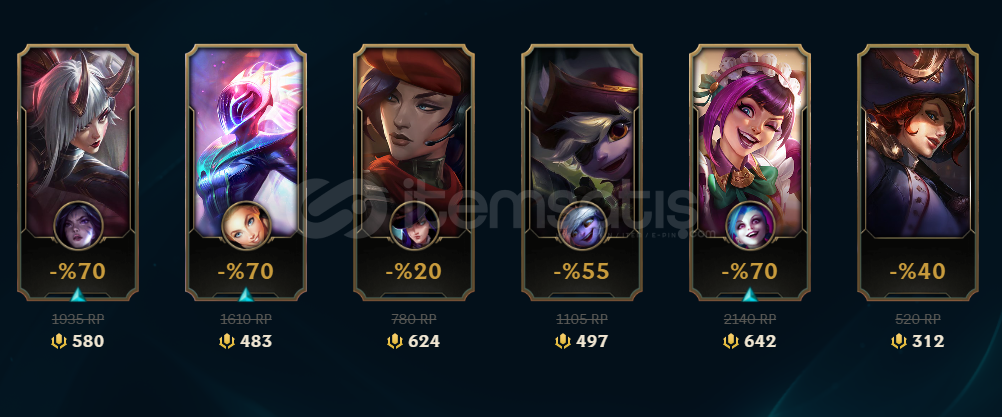Click the Fiora champion portrait icon
This screenshot has height=417, width=1002.
[78, 225]
